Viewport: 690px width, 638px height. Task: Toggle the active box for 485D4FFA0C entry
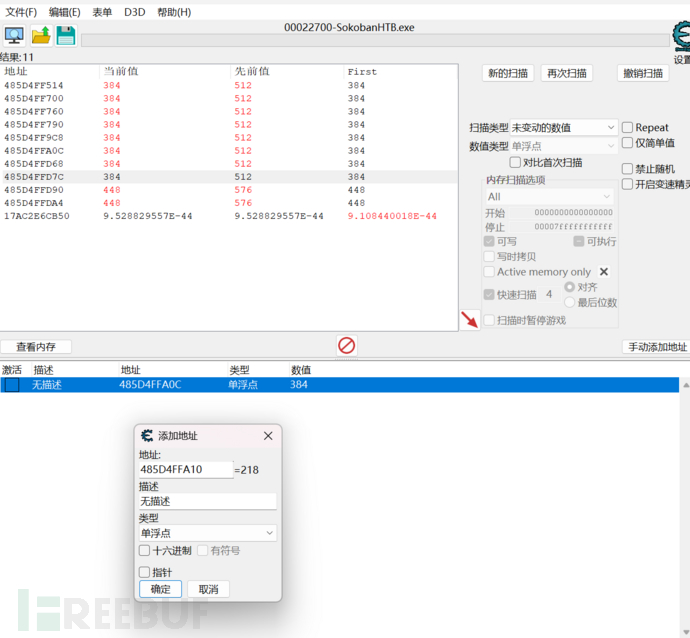coord(12,385)
